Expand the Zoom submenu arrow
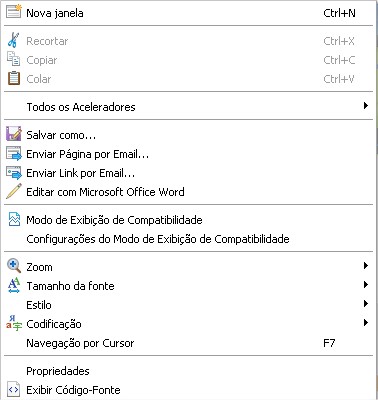Viewport: 378px width, 400px height. coord(366,266)
